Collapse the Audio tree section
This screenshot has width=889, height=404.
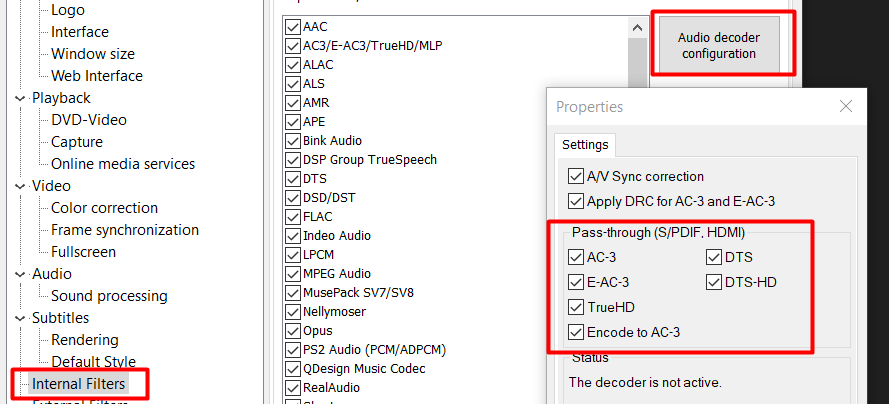click(x=20, y=274)
